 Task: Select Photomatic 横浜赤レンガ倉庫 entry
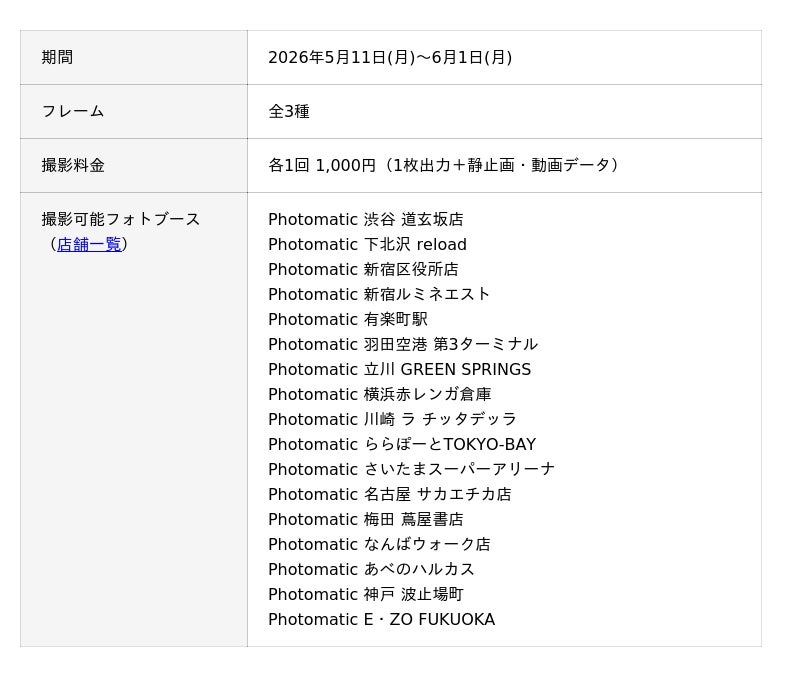tap(380, 394)
